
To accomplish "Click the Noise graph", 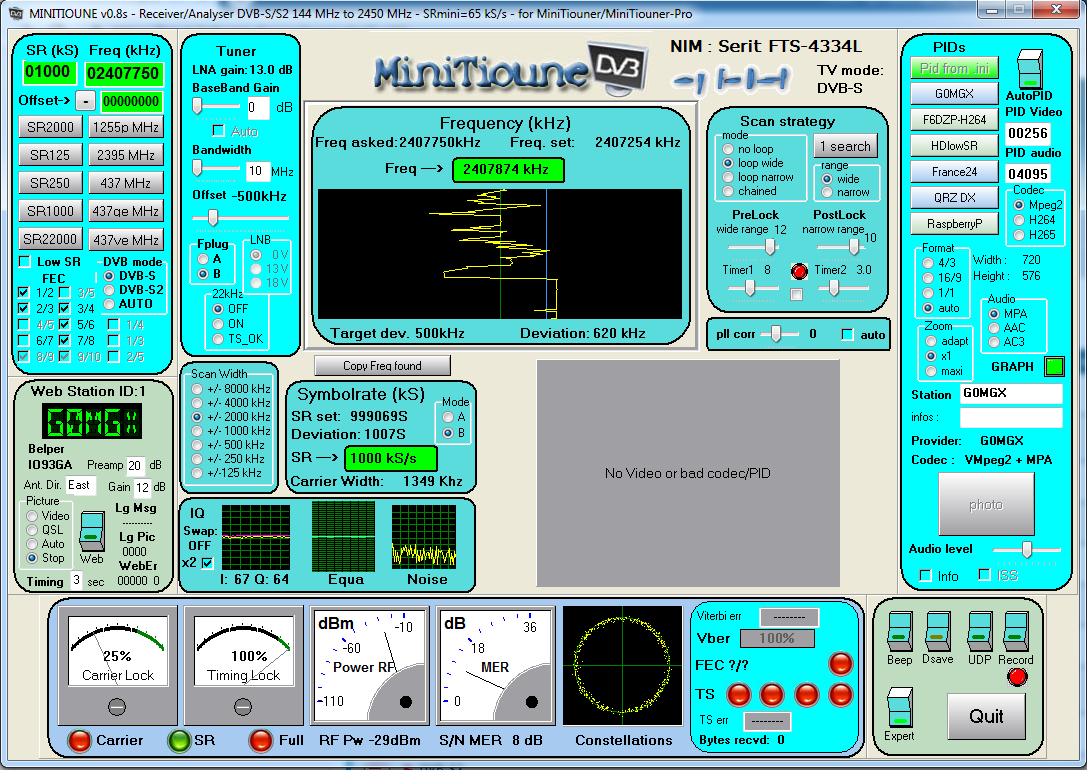I will 424,536.
